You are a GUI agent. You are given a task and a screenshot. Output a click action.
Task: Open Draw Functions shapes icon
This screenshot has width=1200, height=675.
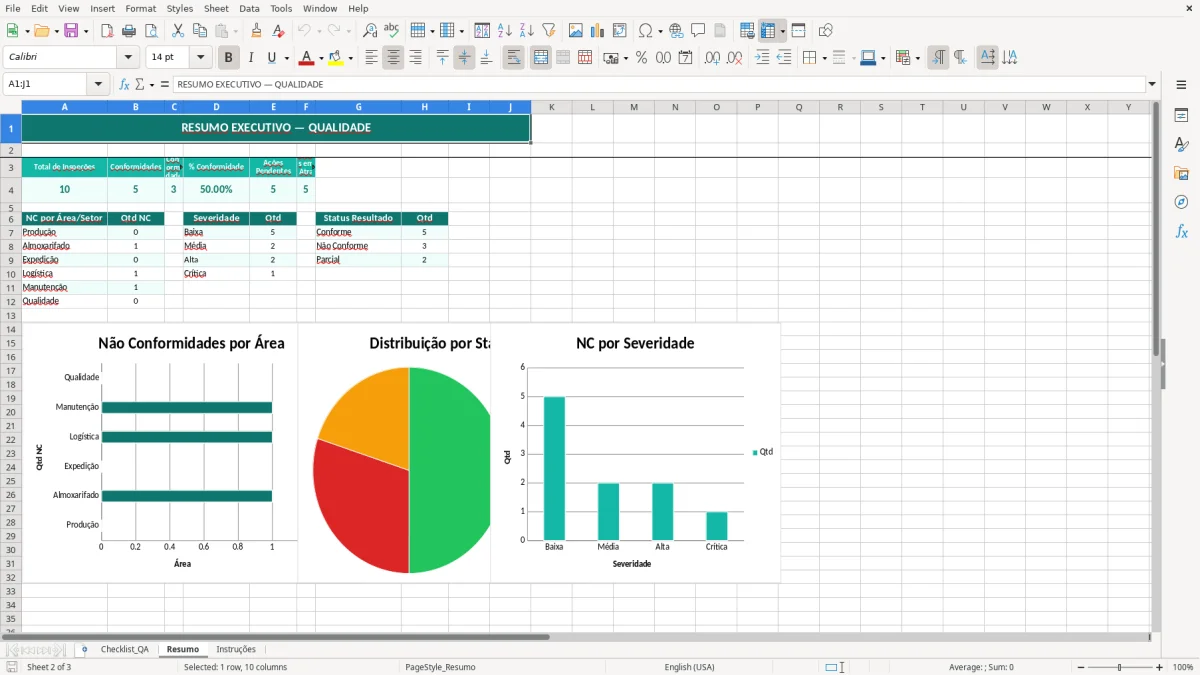tap(826, 31)
